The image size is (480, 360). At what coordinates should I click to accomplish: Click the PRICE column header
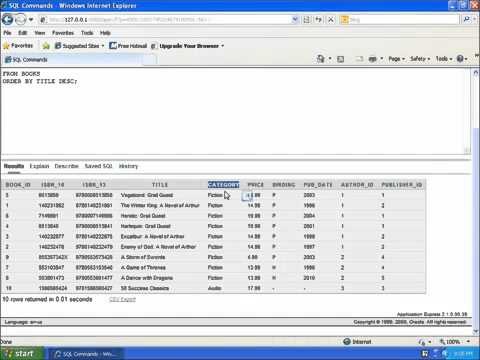(x=256, y=185)
